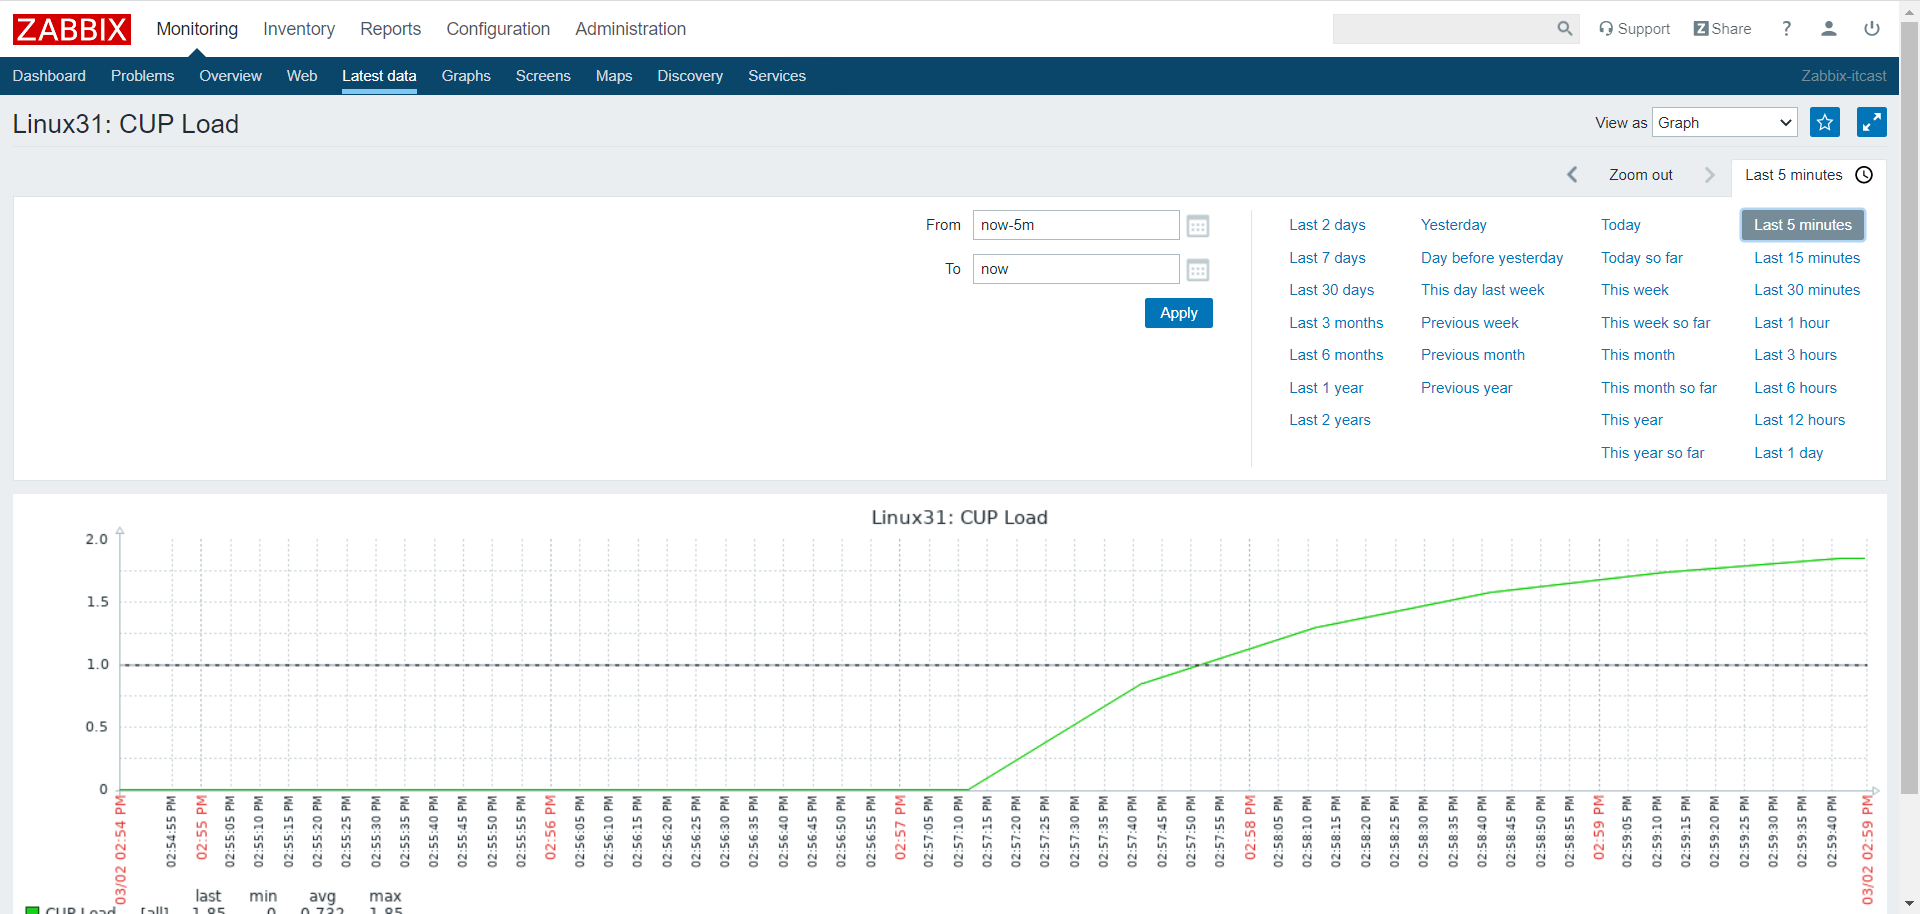Select Previous year period

(x=1466, y=388)
